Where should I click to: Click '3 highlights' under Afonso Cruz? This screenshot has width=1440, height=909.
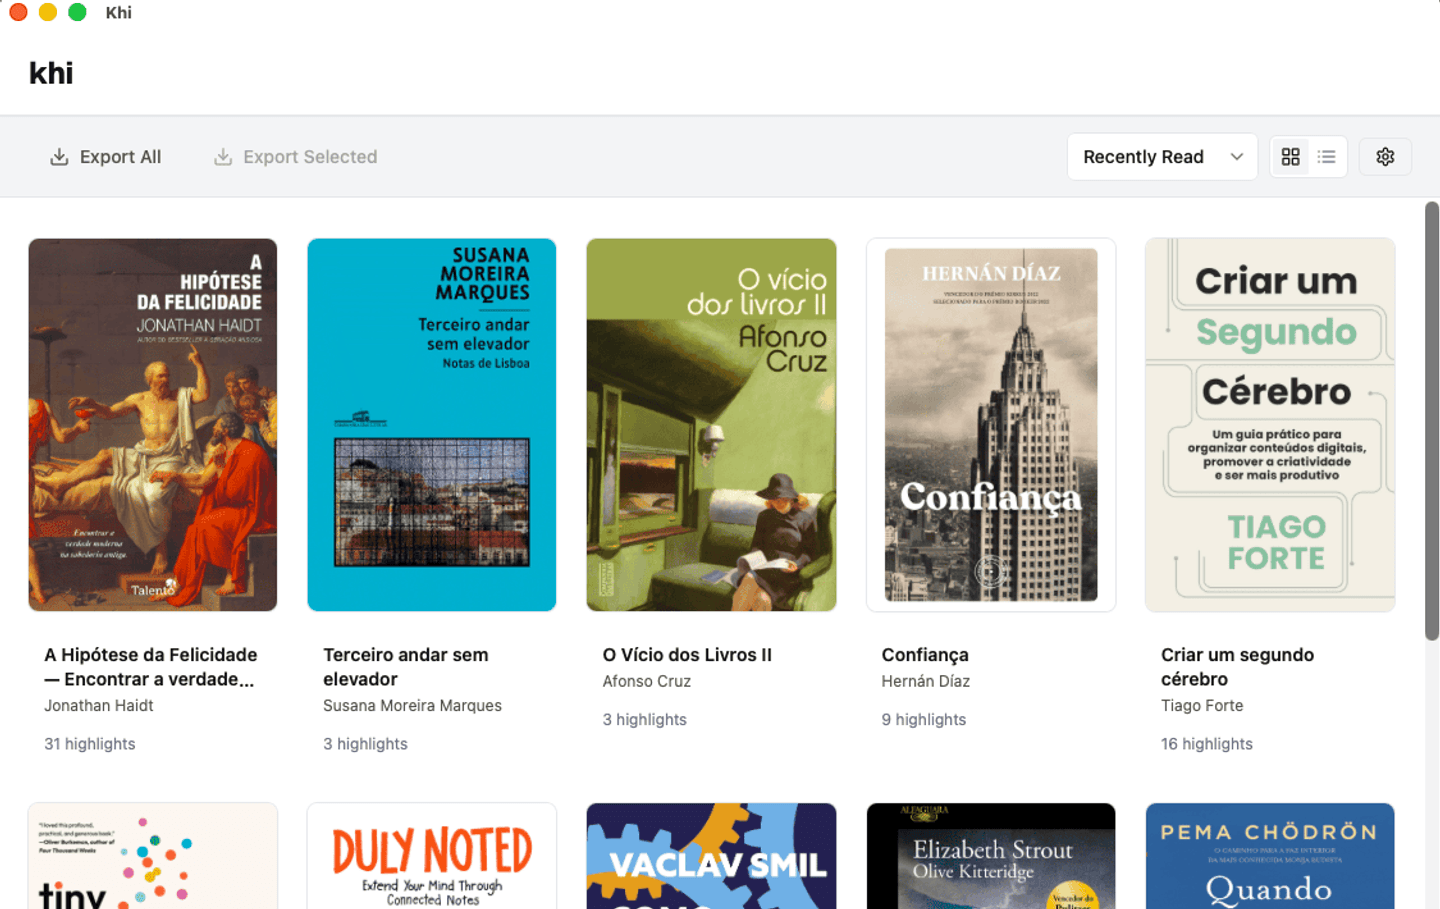[x=645, y=720]
